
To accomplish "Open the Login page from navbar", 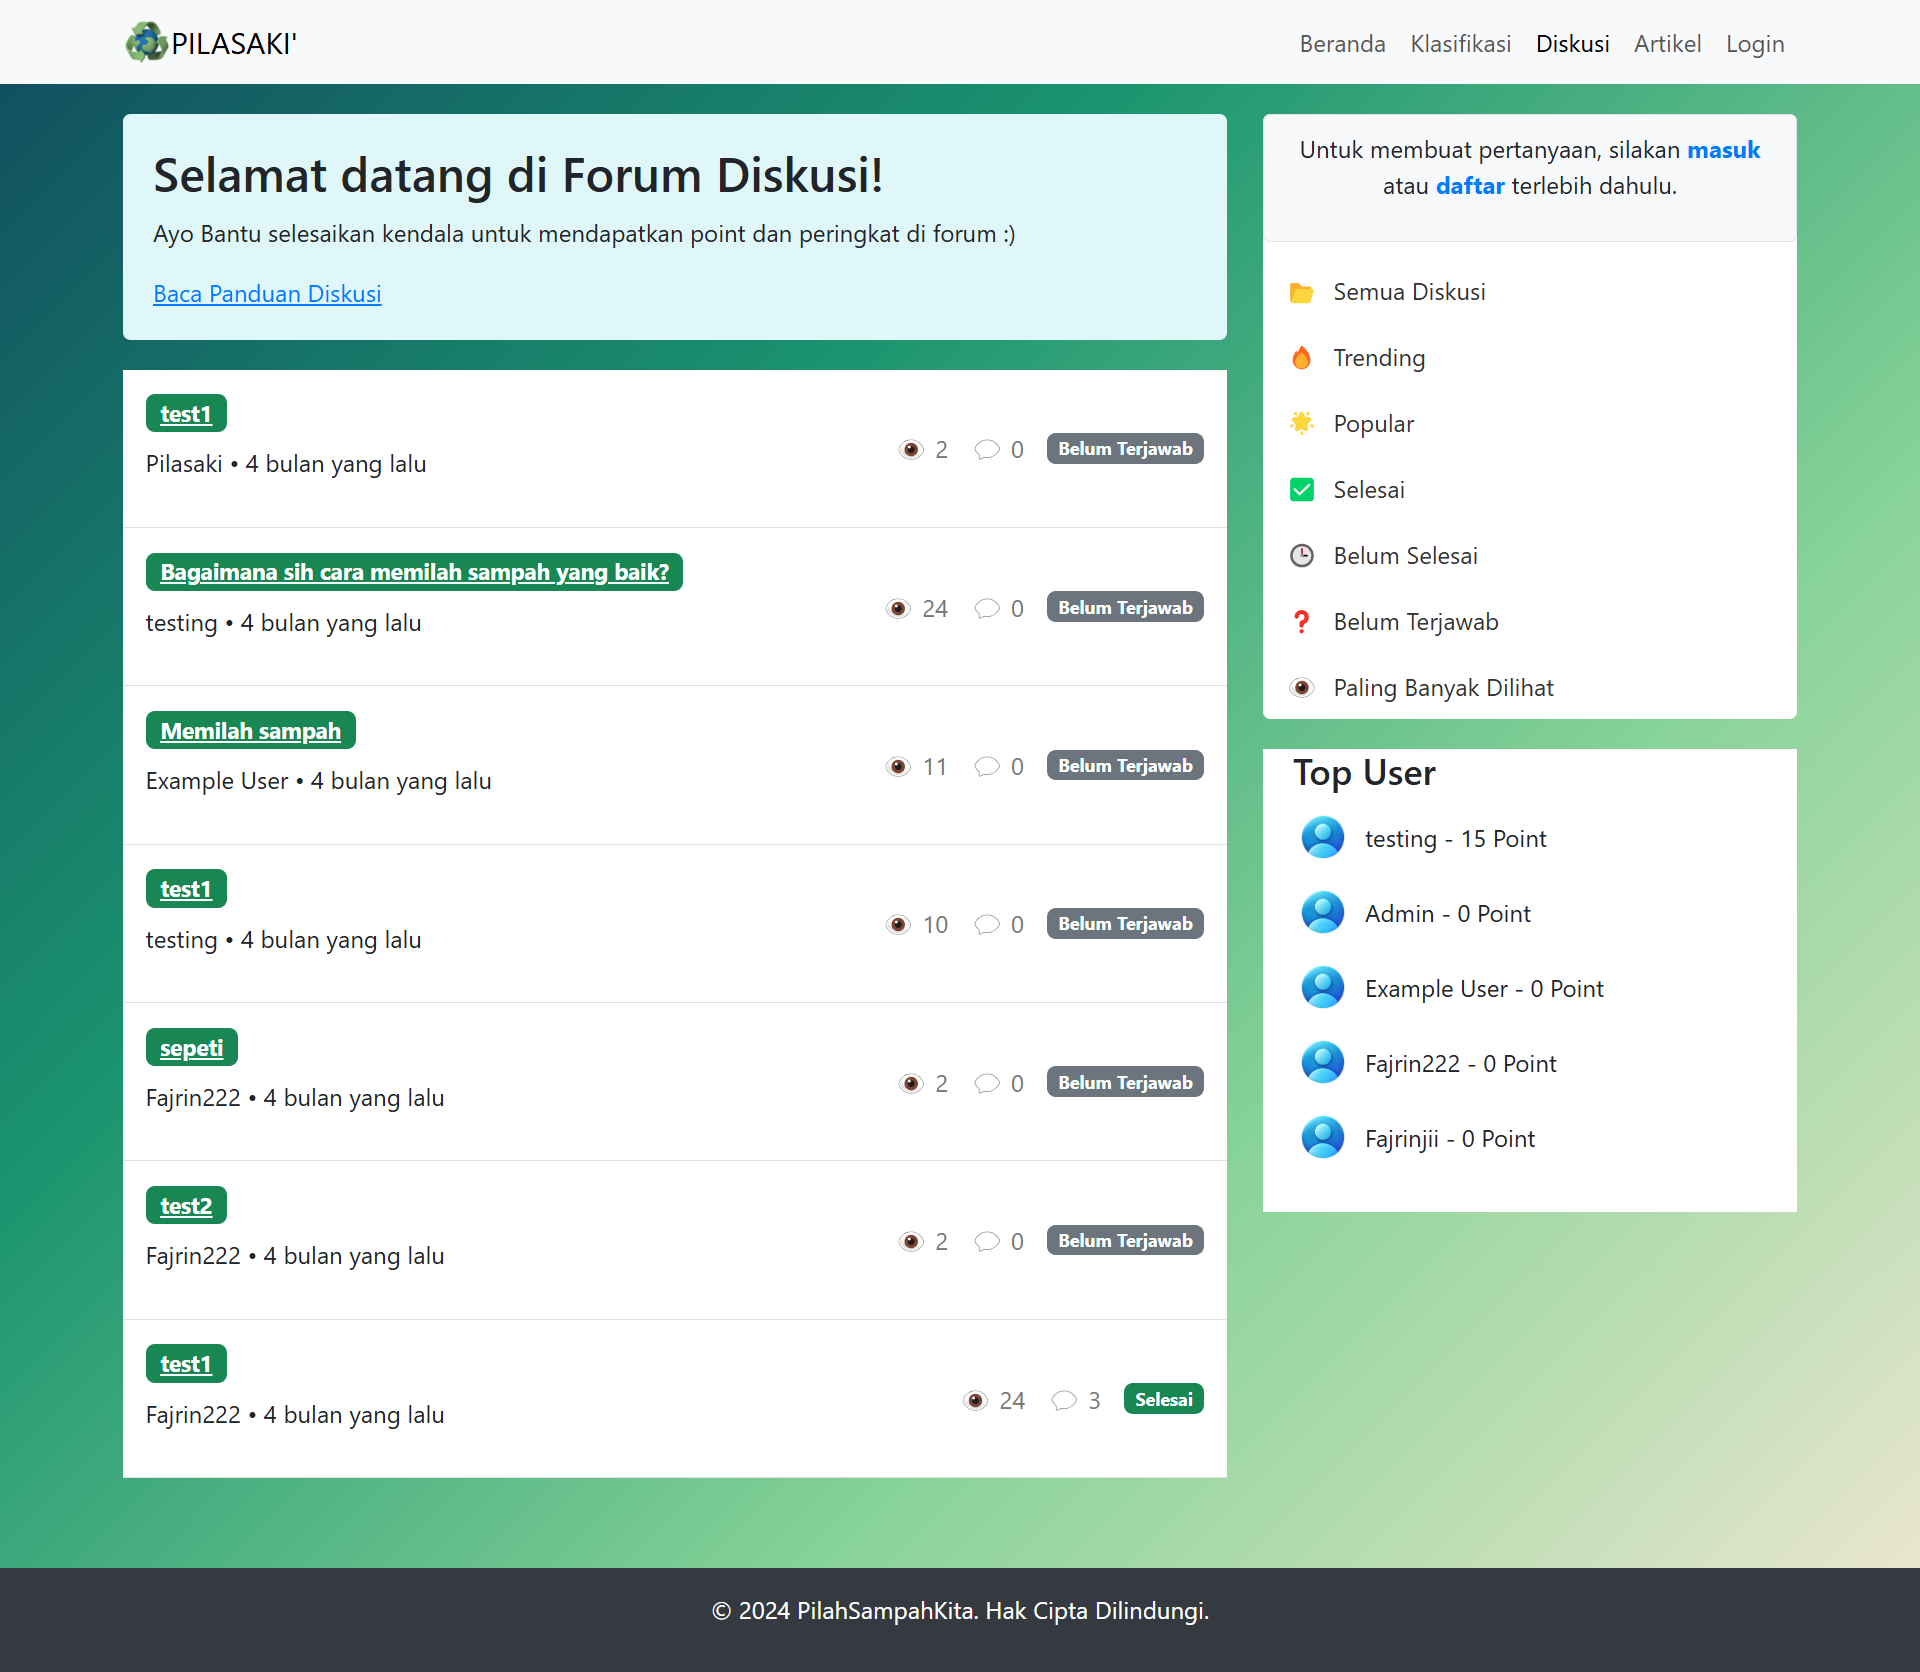I will click(x=1754, y=44).
